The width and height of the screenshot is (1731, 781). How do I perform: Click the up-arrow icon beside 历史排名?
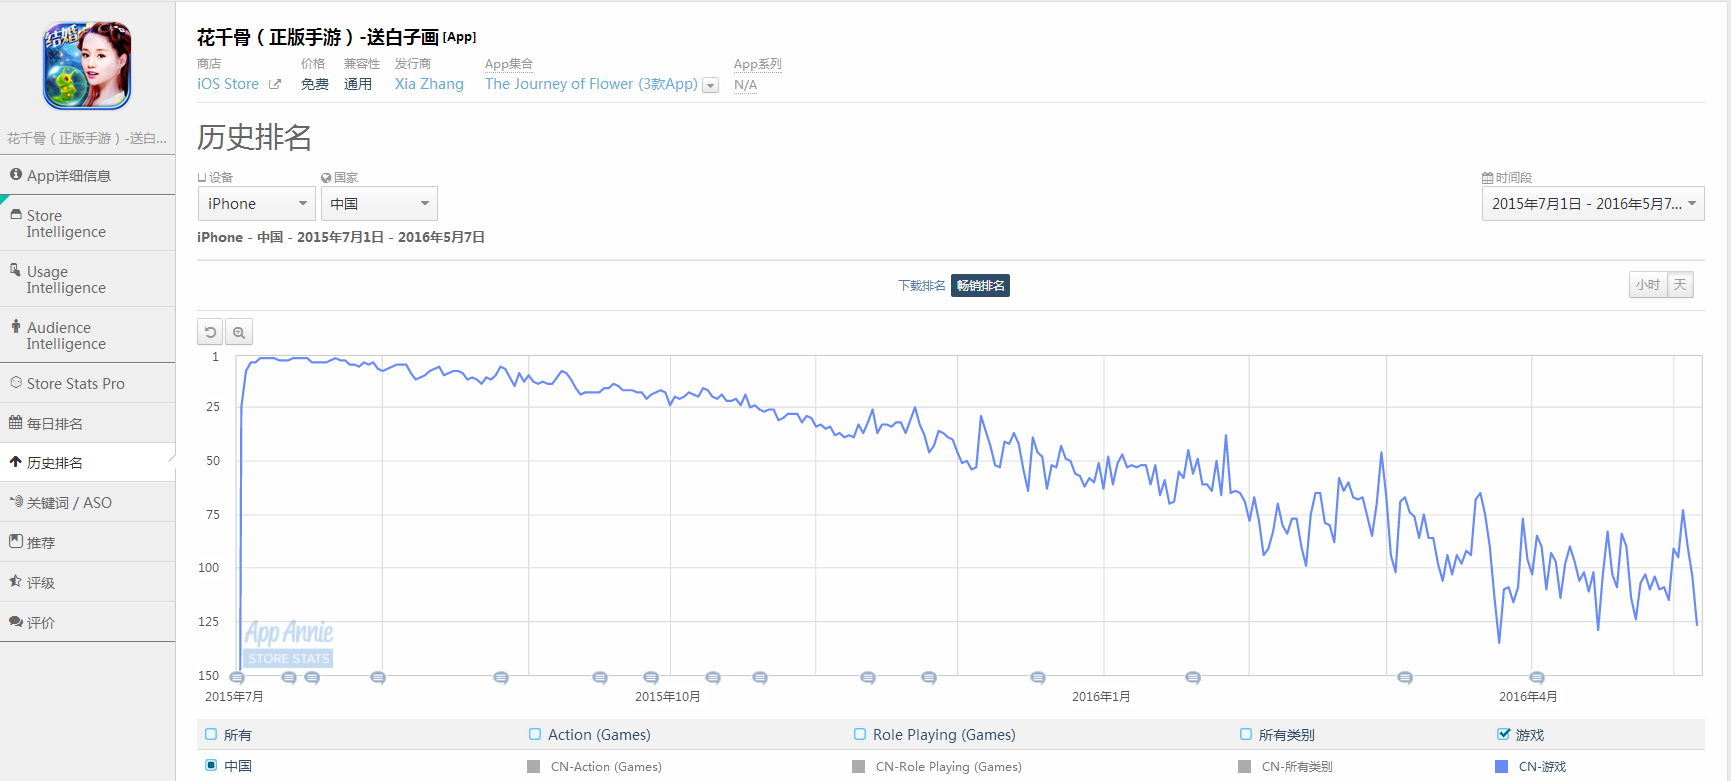pos(16,462)
